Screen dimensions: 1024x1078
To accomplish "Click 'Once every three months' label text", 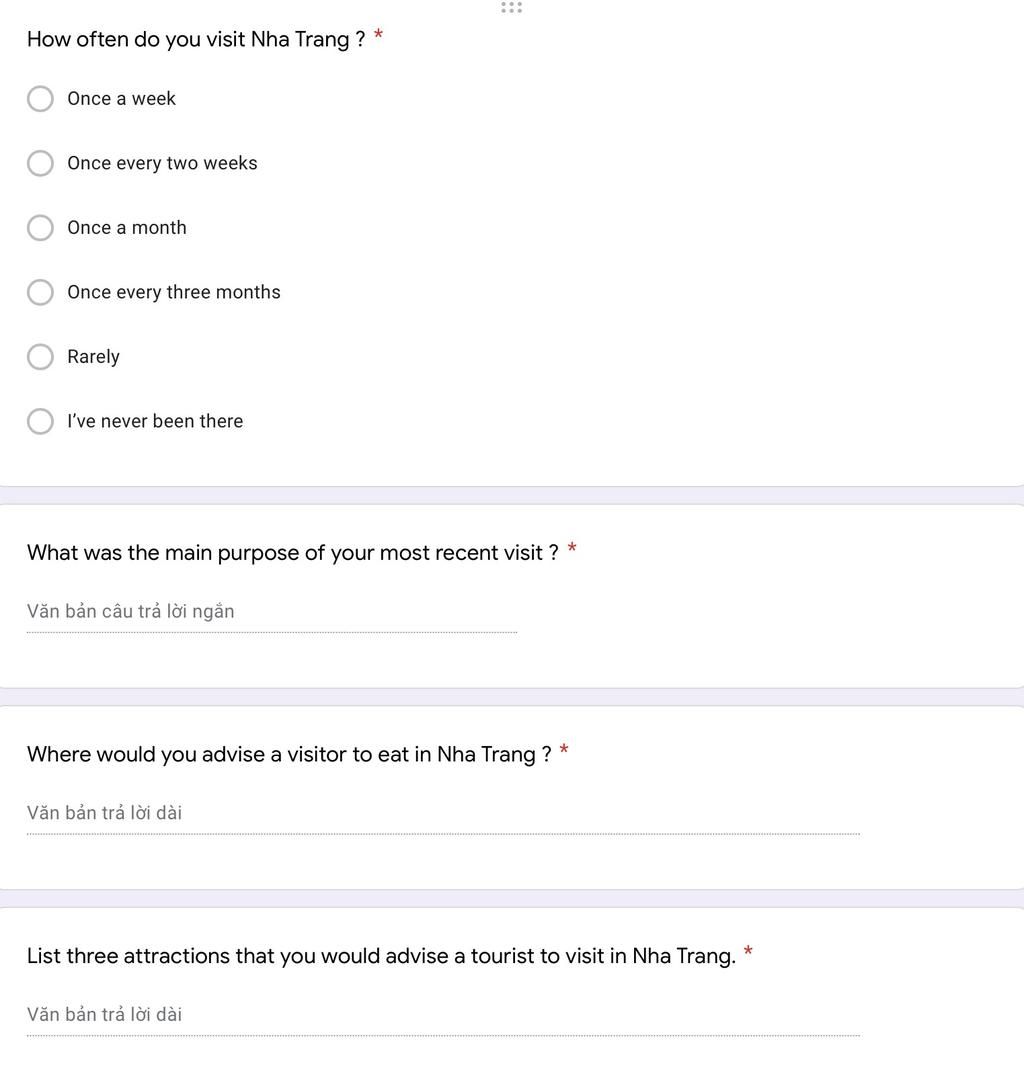I will (x=174, y=292).
